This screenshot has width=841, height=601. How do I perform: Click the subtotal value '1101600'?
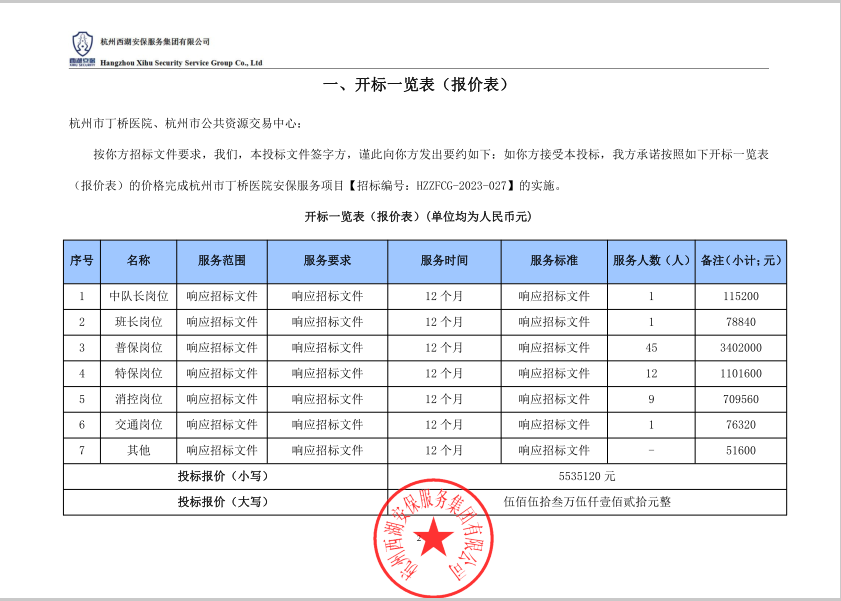(x=741, y=373)
